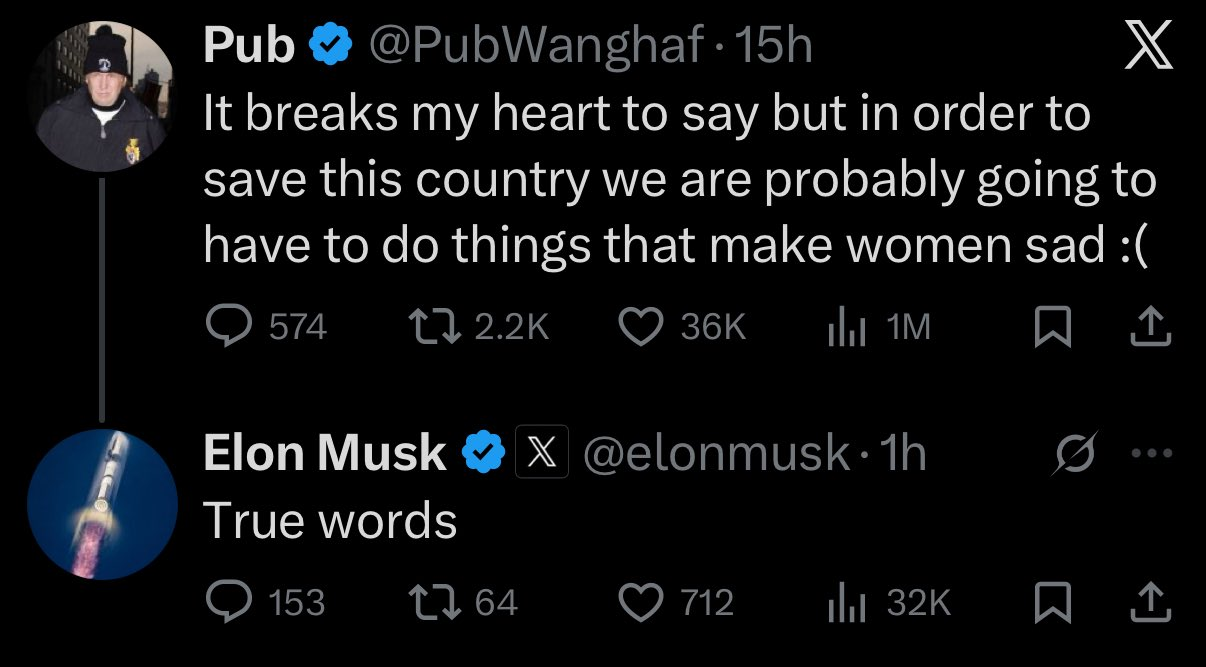1206x667 pixels.
Task: Open the three-dot more menu on Elon's reply
Action: [x=1150, y=452]
